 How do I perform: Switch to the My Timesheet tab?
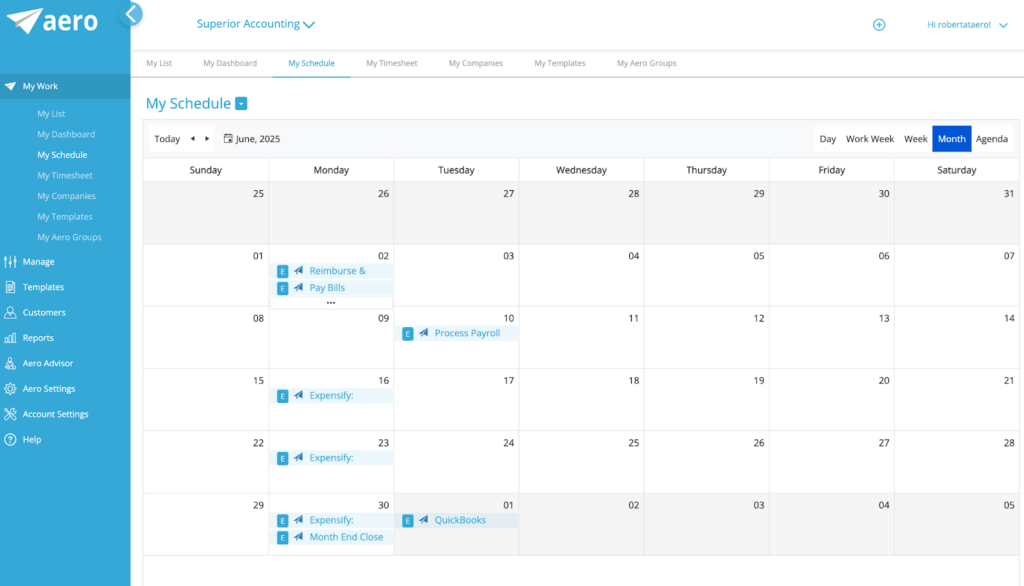coord(392,62)
